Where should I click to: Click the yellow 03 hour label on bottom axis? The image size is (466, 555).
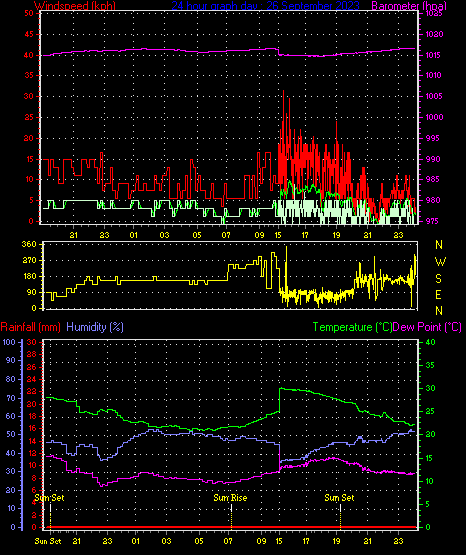(166, 541)
